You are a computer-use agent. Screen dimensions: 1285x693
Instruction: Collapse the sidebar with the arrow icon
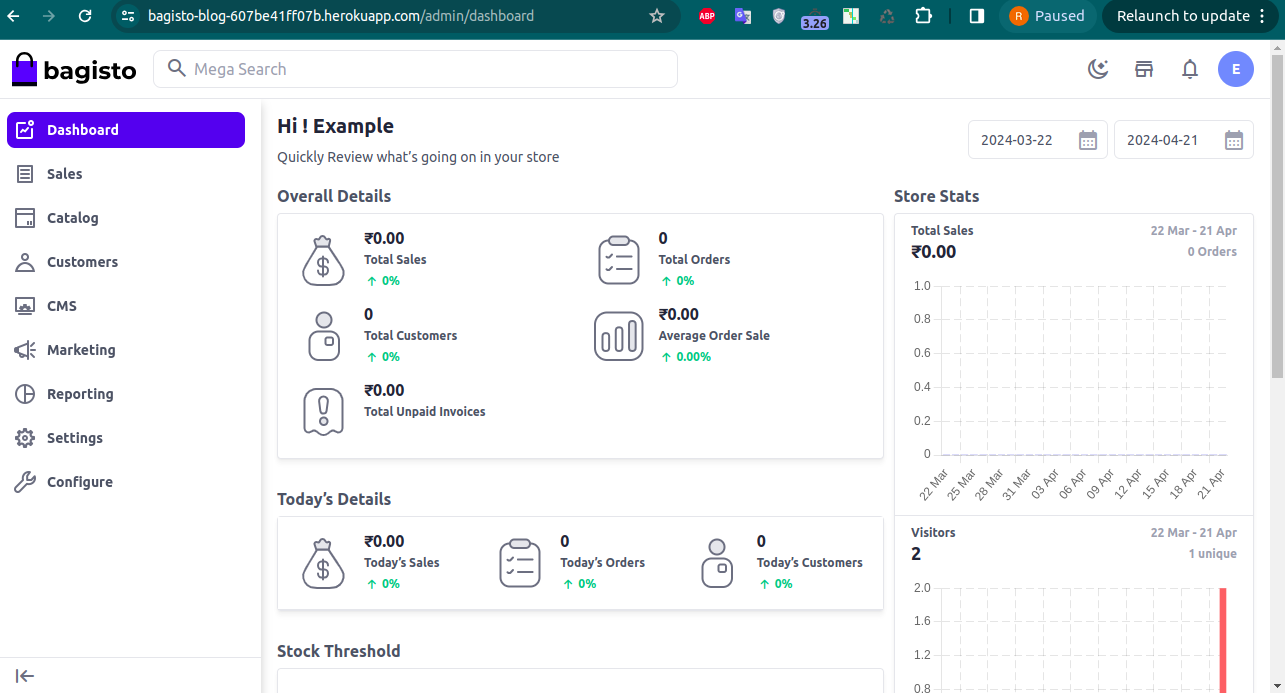[26, 676]
